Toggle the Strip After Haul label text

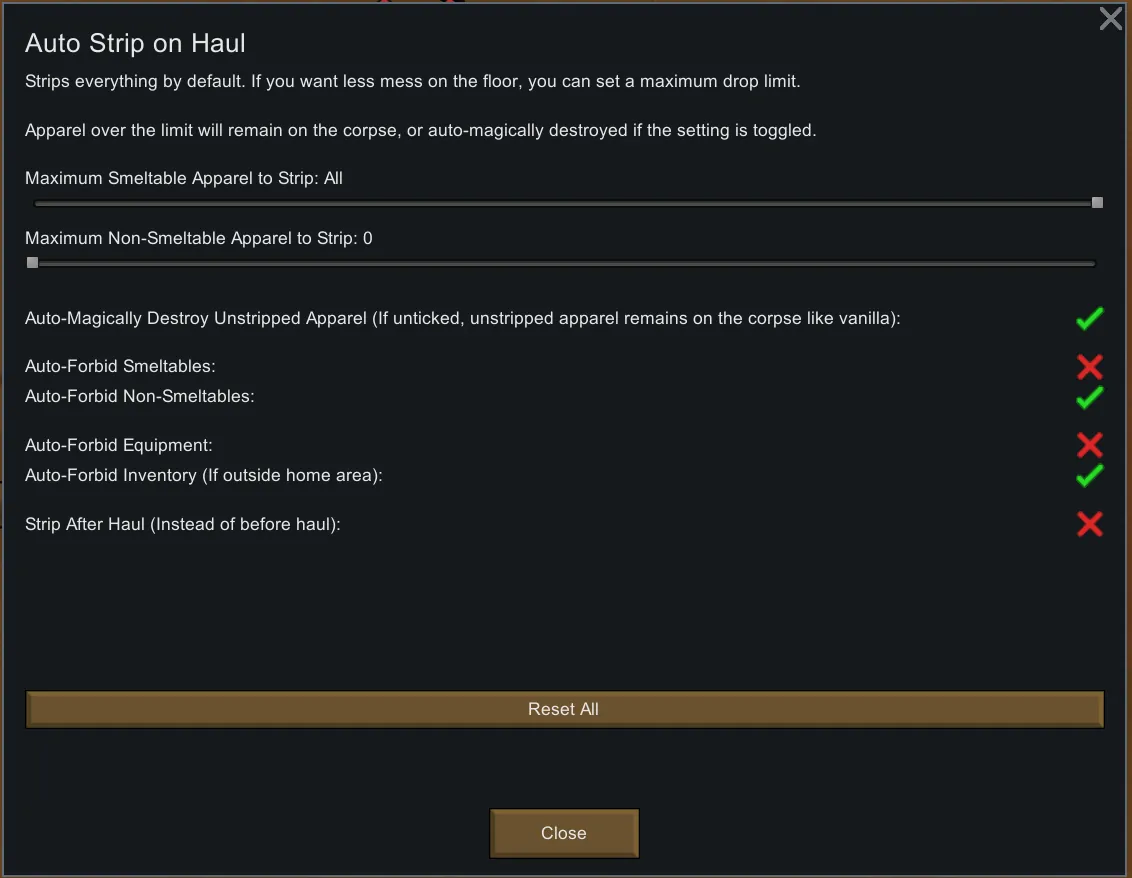click(x=183, y=523)
